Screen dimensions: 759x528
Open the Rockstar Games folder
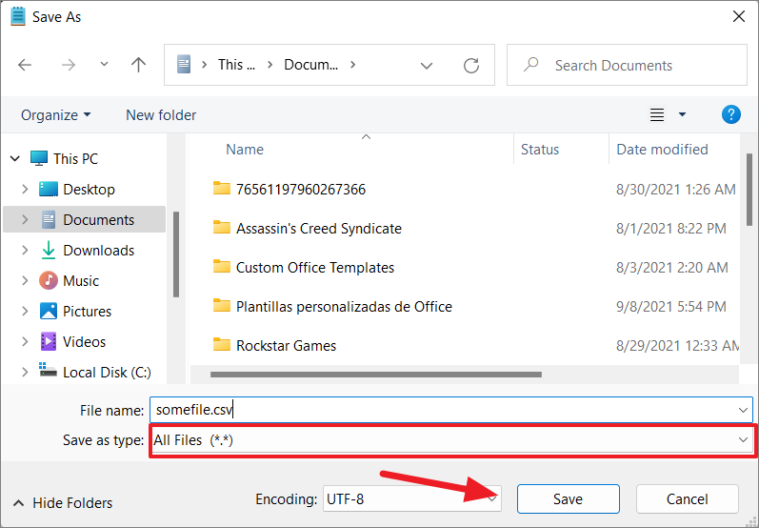(286, 345)
